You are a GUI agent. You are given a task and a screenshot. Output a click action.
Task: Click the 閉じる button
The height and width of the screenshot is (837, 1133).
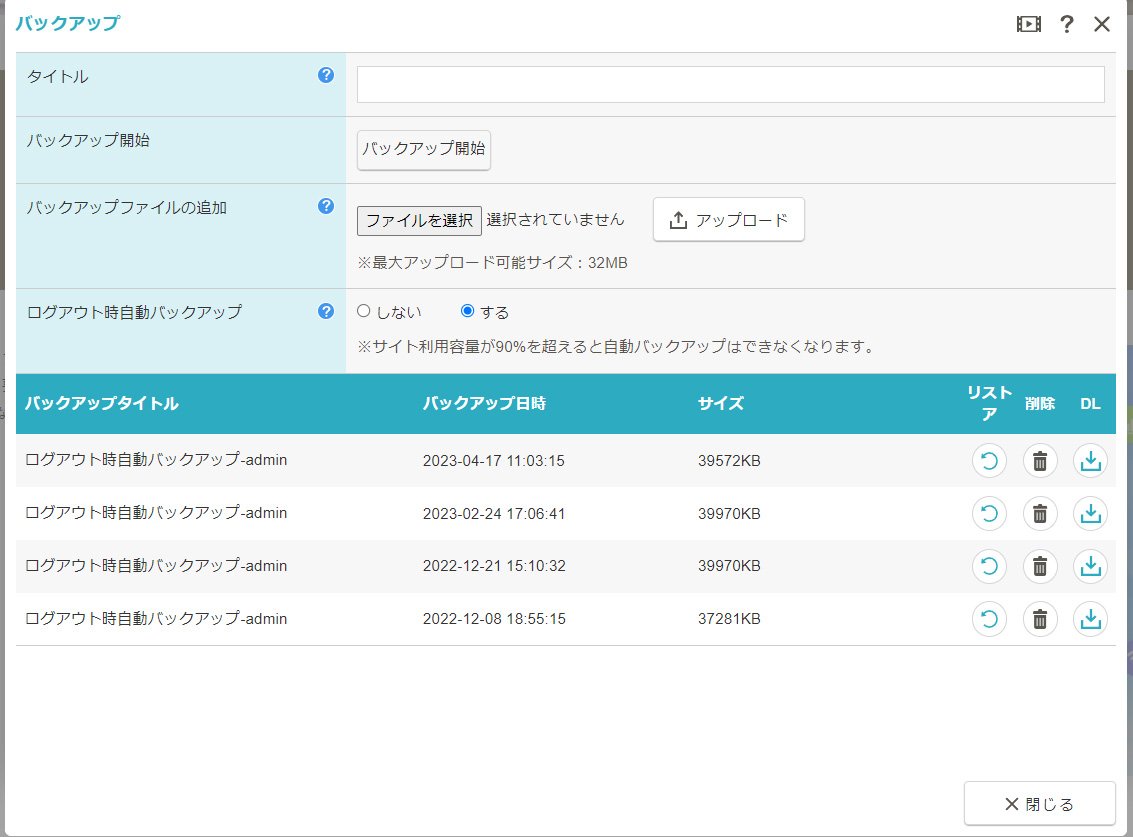click(x=1039, y=803)
